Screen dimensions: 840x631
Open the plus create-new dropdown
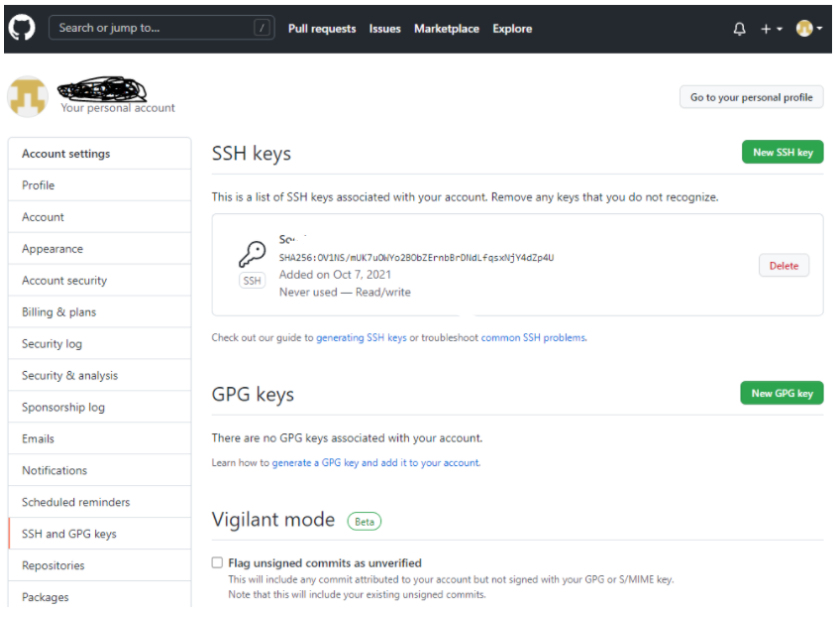[771, 29]
